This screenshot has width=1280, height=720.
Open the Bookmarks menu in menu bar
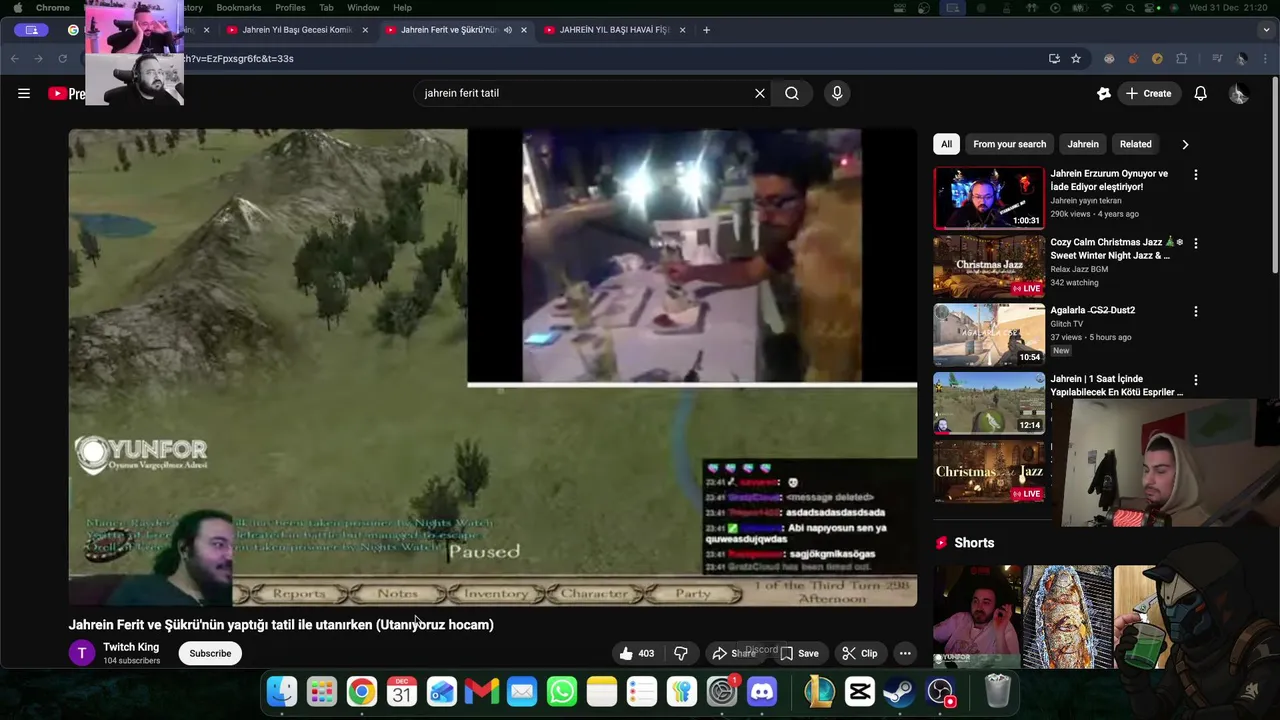[x=238, y=8]
